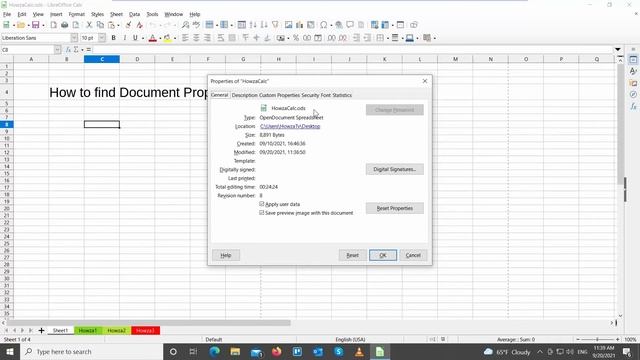Click the Clone Formatting paintbrush icon
This screenshot has width=640, height=360.
pos(128,25)
